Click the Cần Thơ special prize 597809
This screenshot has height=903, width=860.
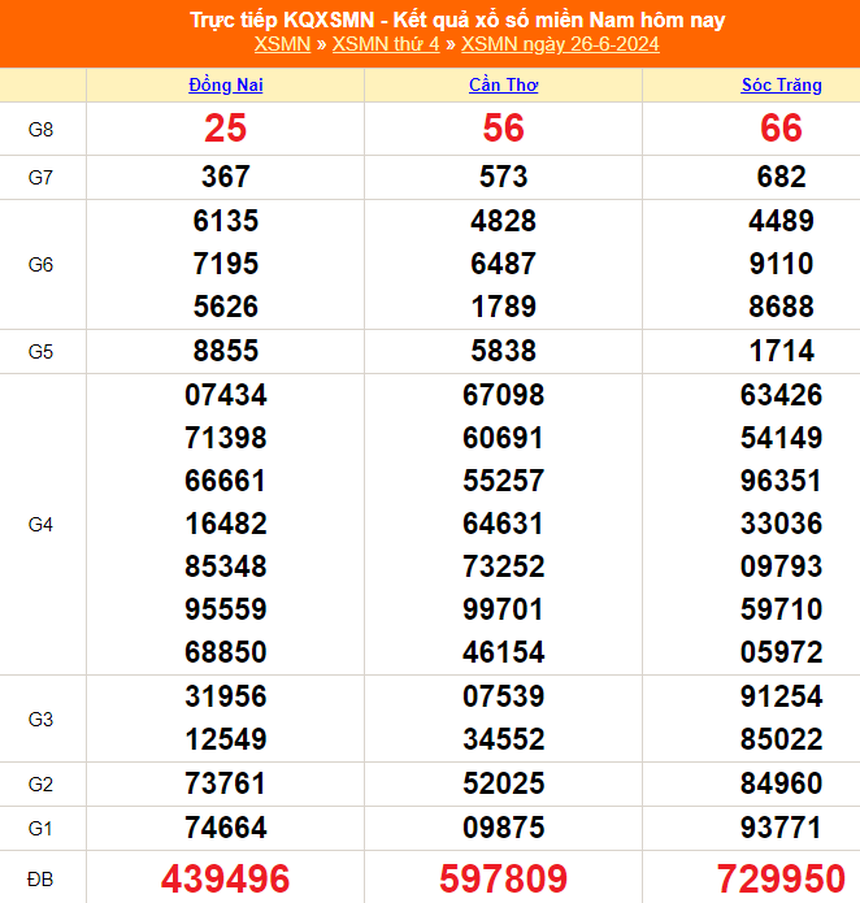(x=503, y=879)
